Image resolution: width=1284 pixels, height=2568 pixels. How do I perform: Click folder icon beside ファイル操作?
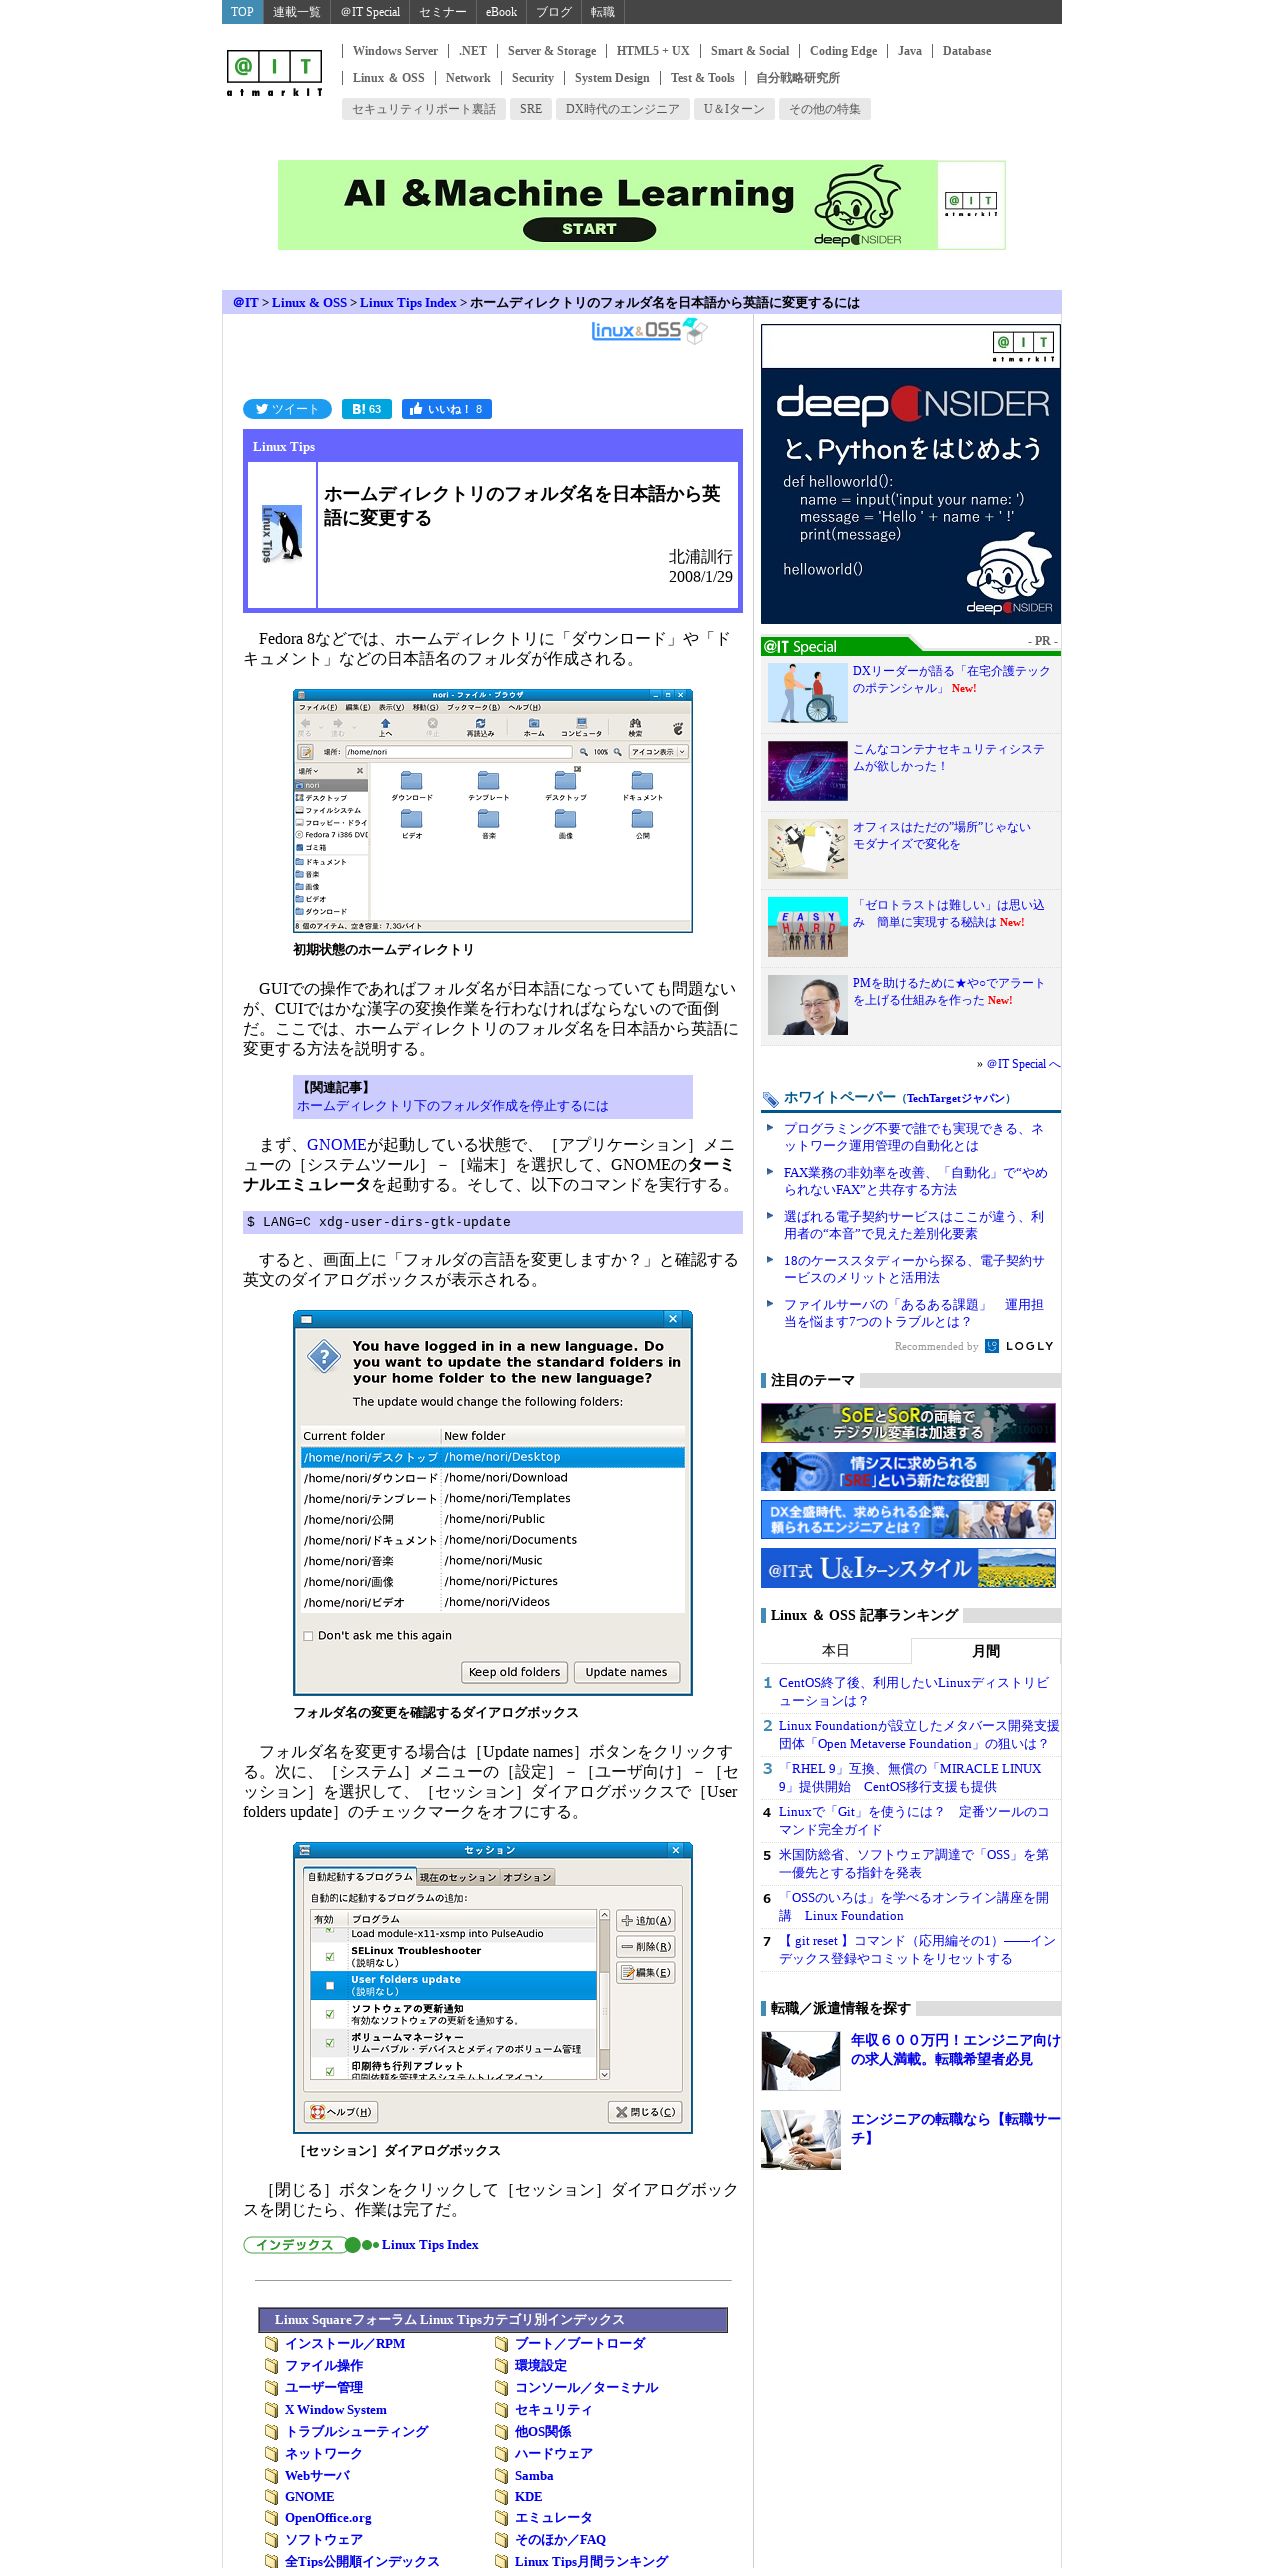pyautogui.click(x=271, y=2366)
